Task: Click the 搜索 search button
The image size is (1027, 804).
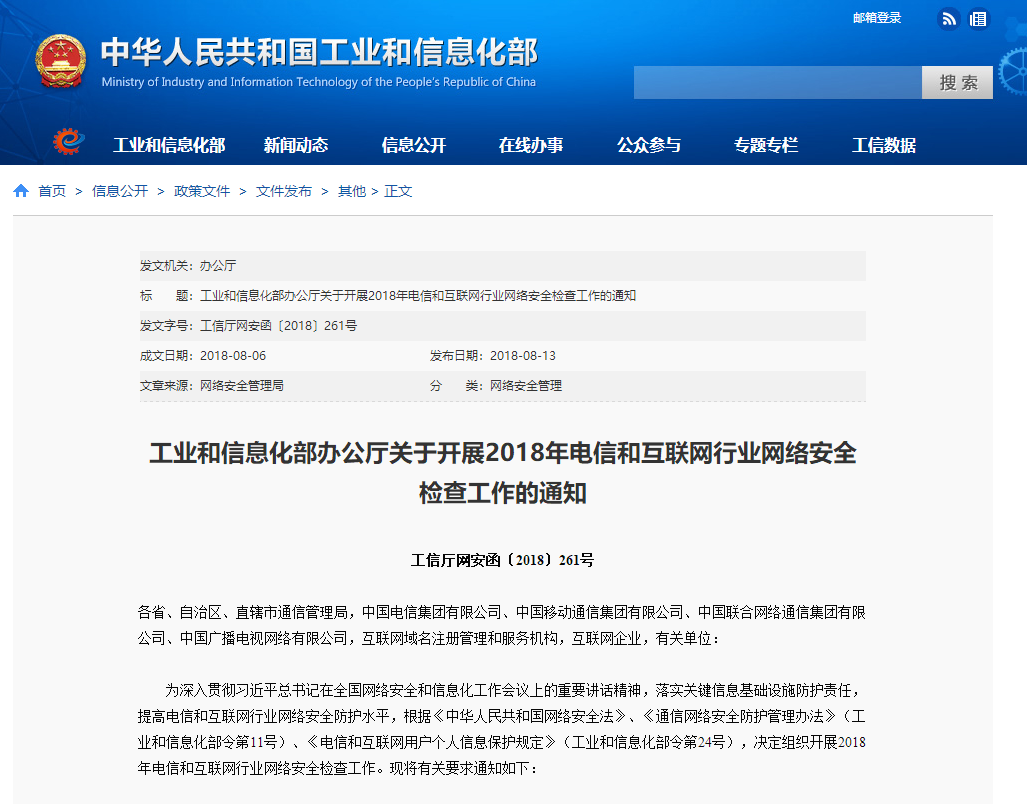Action: point(957,82)
